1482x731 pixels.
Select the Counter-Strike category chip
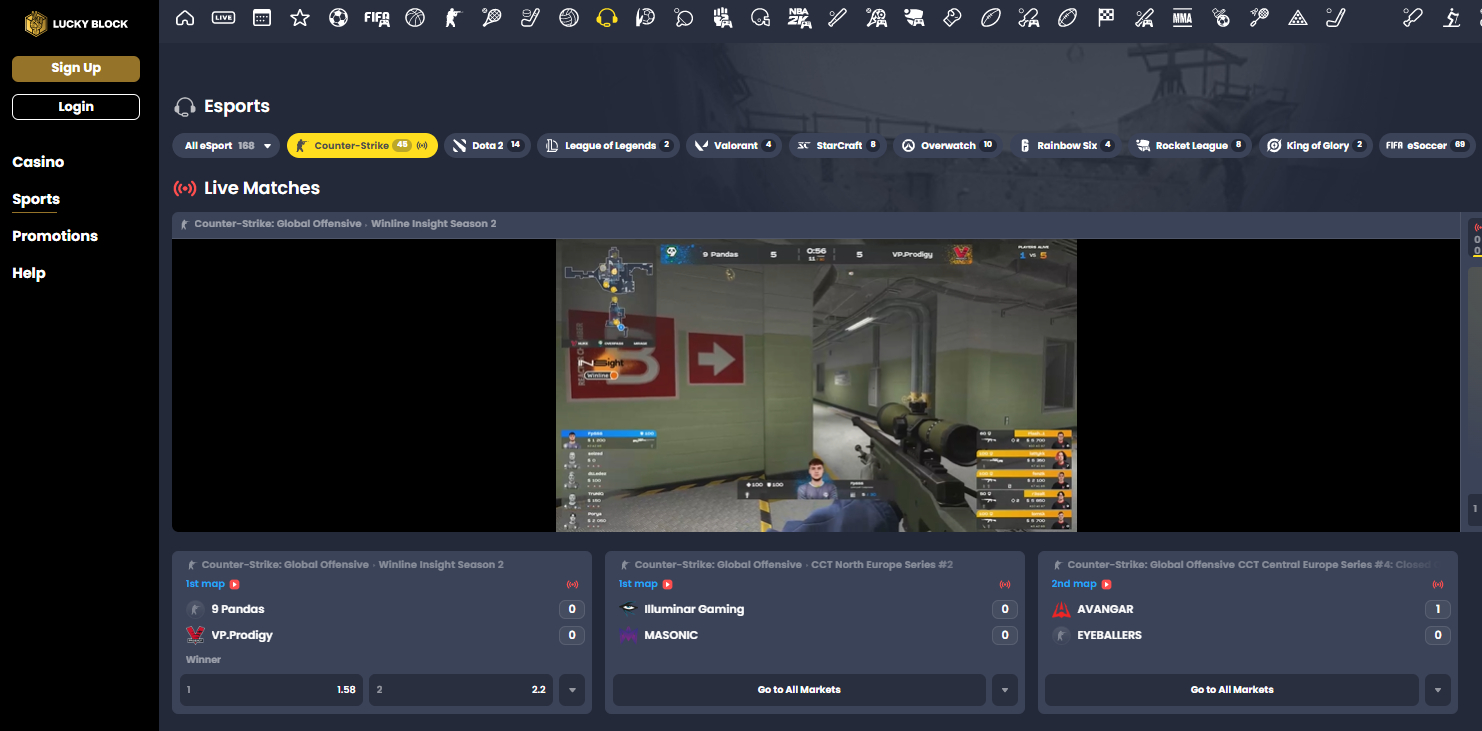[x=362, y=146]
